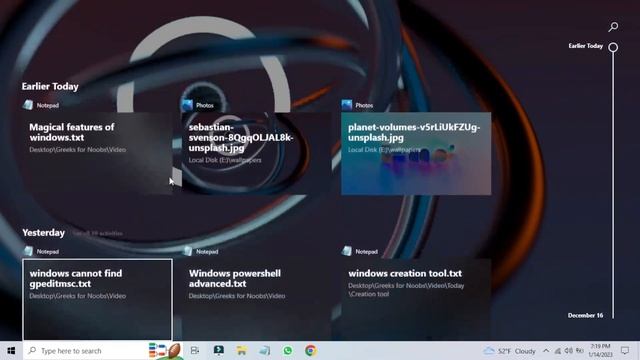Open the windows cannot find gpeditmsc.txt card
This screenshot has height=360, width=640.
click(x=97, y=300)
